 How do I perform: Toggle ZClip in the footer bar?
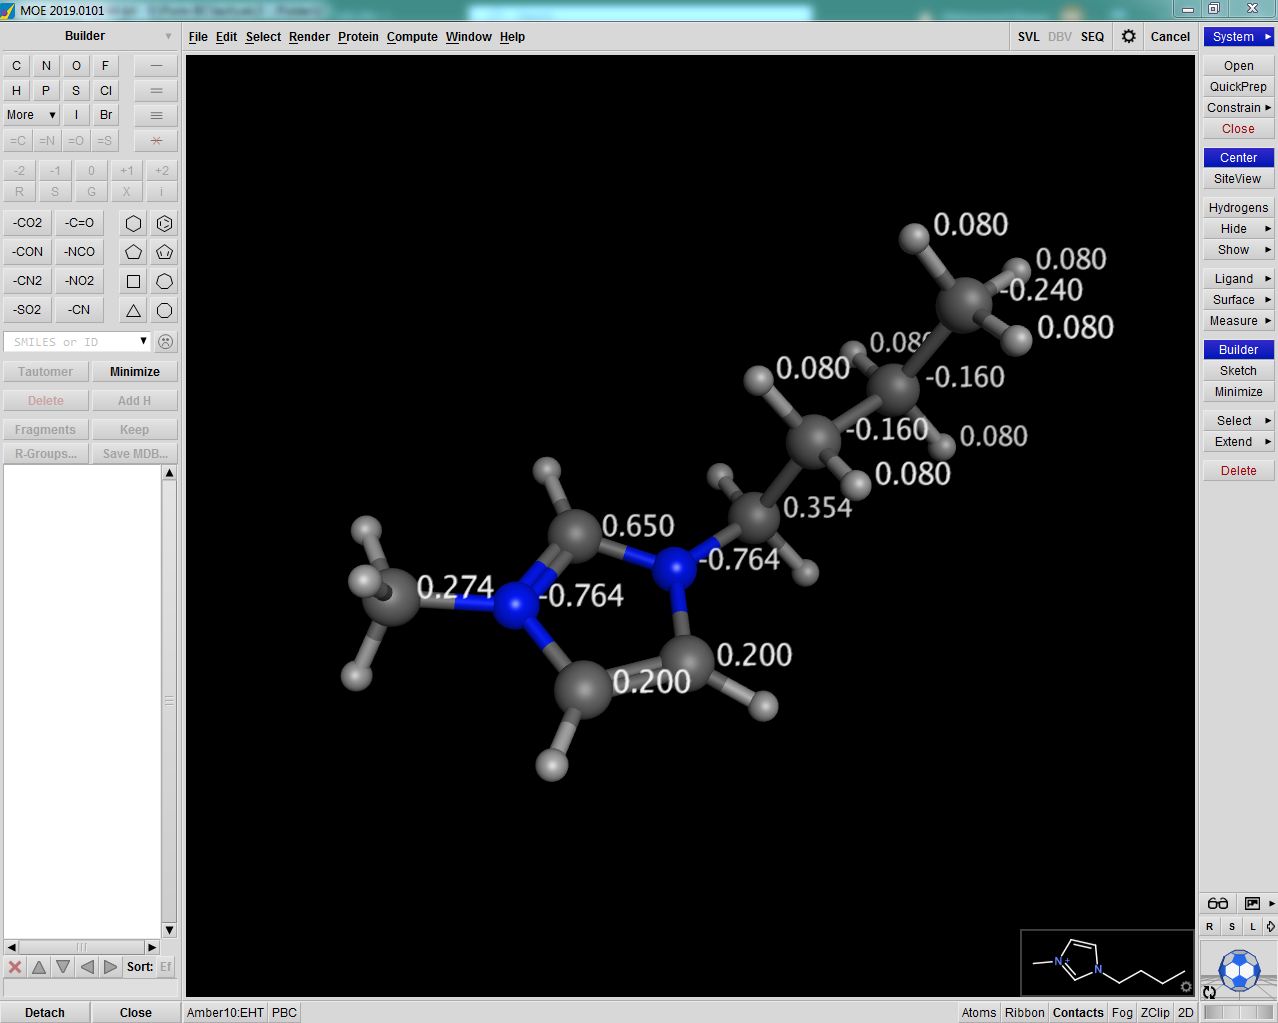pos(1154,1012)
